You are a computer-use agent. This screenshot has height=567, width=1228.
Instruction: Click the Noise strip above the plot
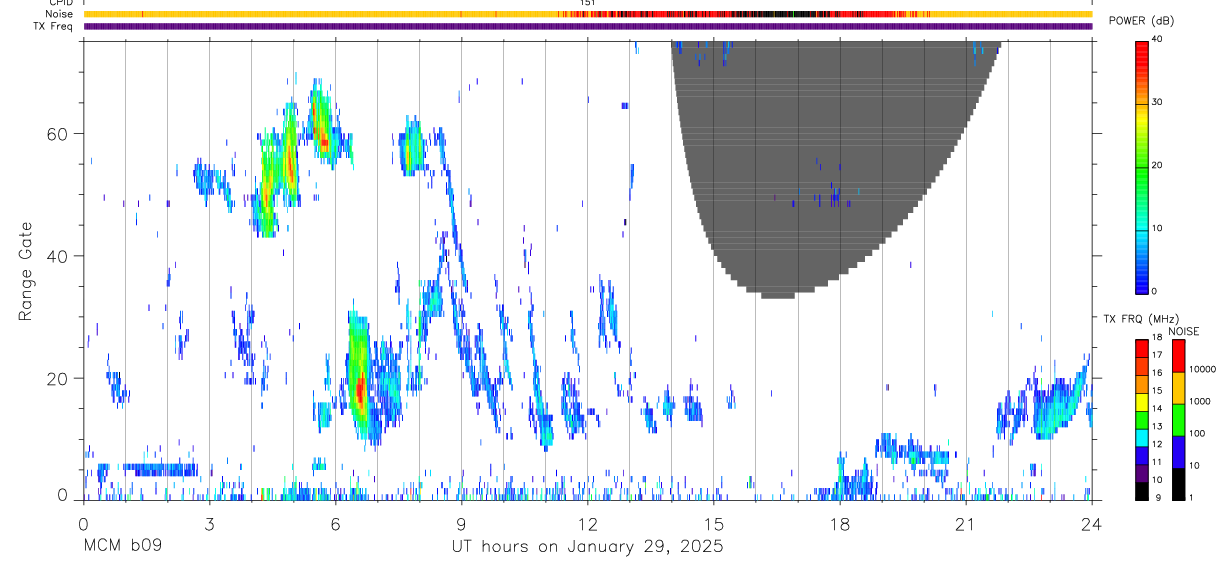(587, 14)
